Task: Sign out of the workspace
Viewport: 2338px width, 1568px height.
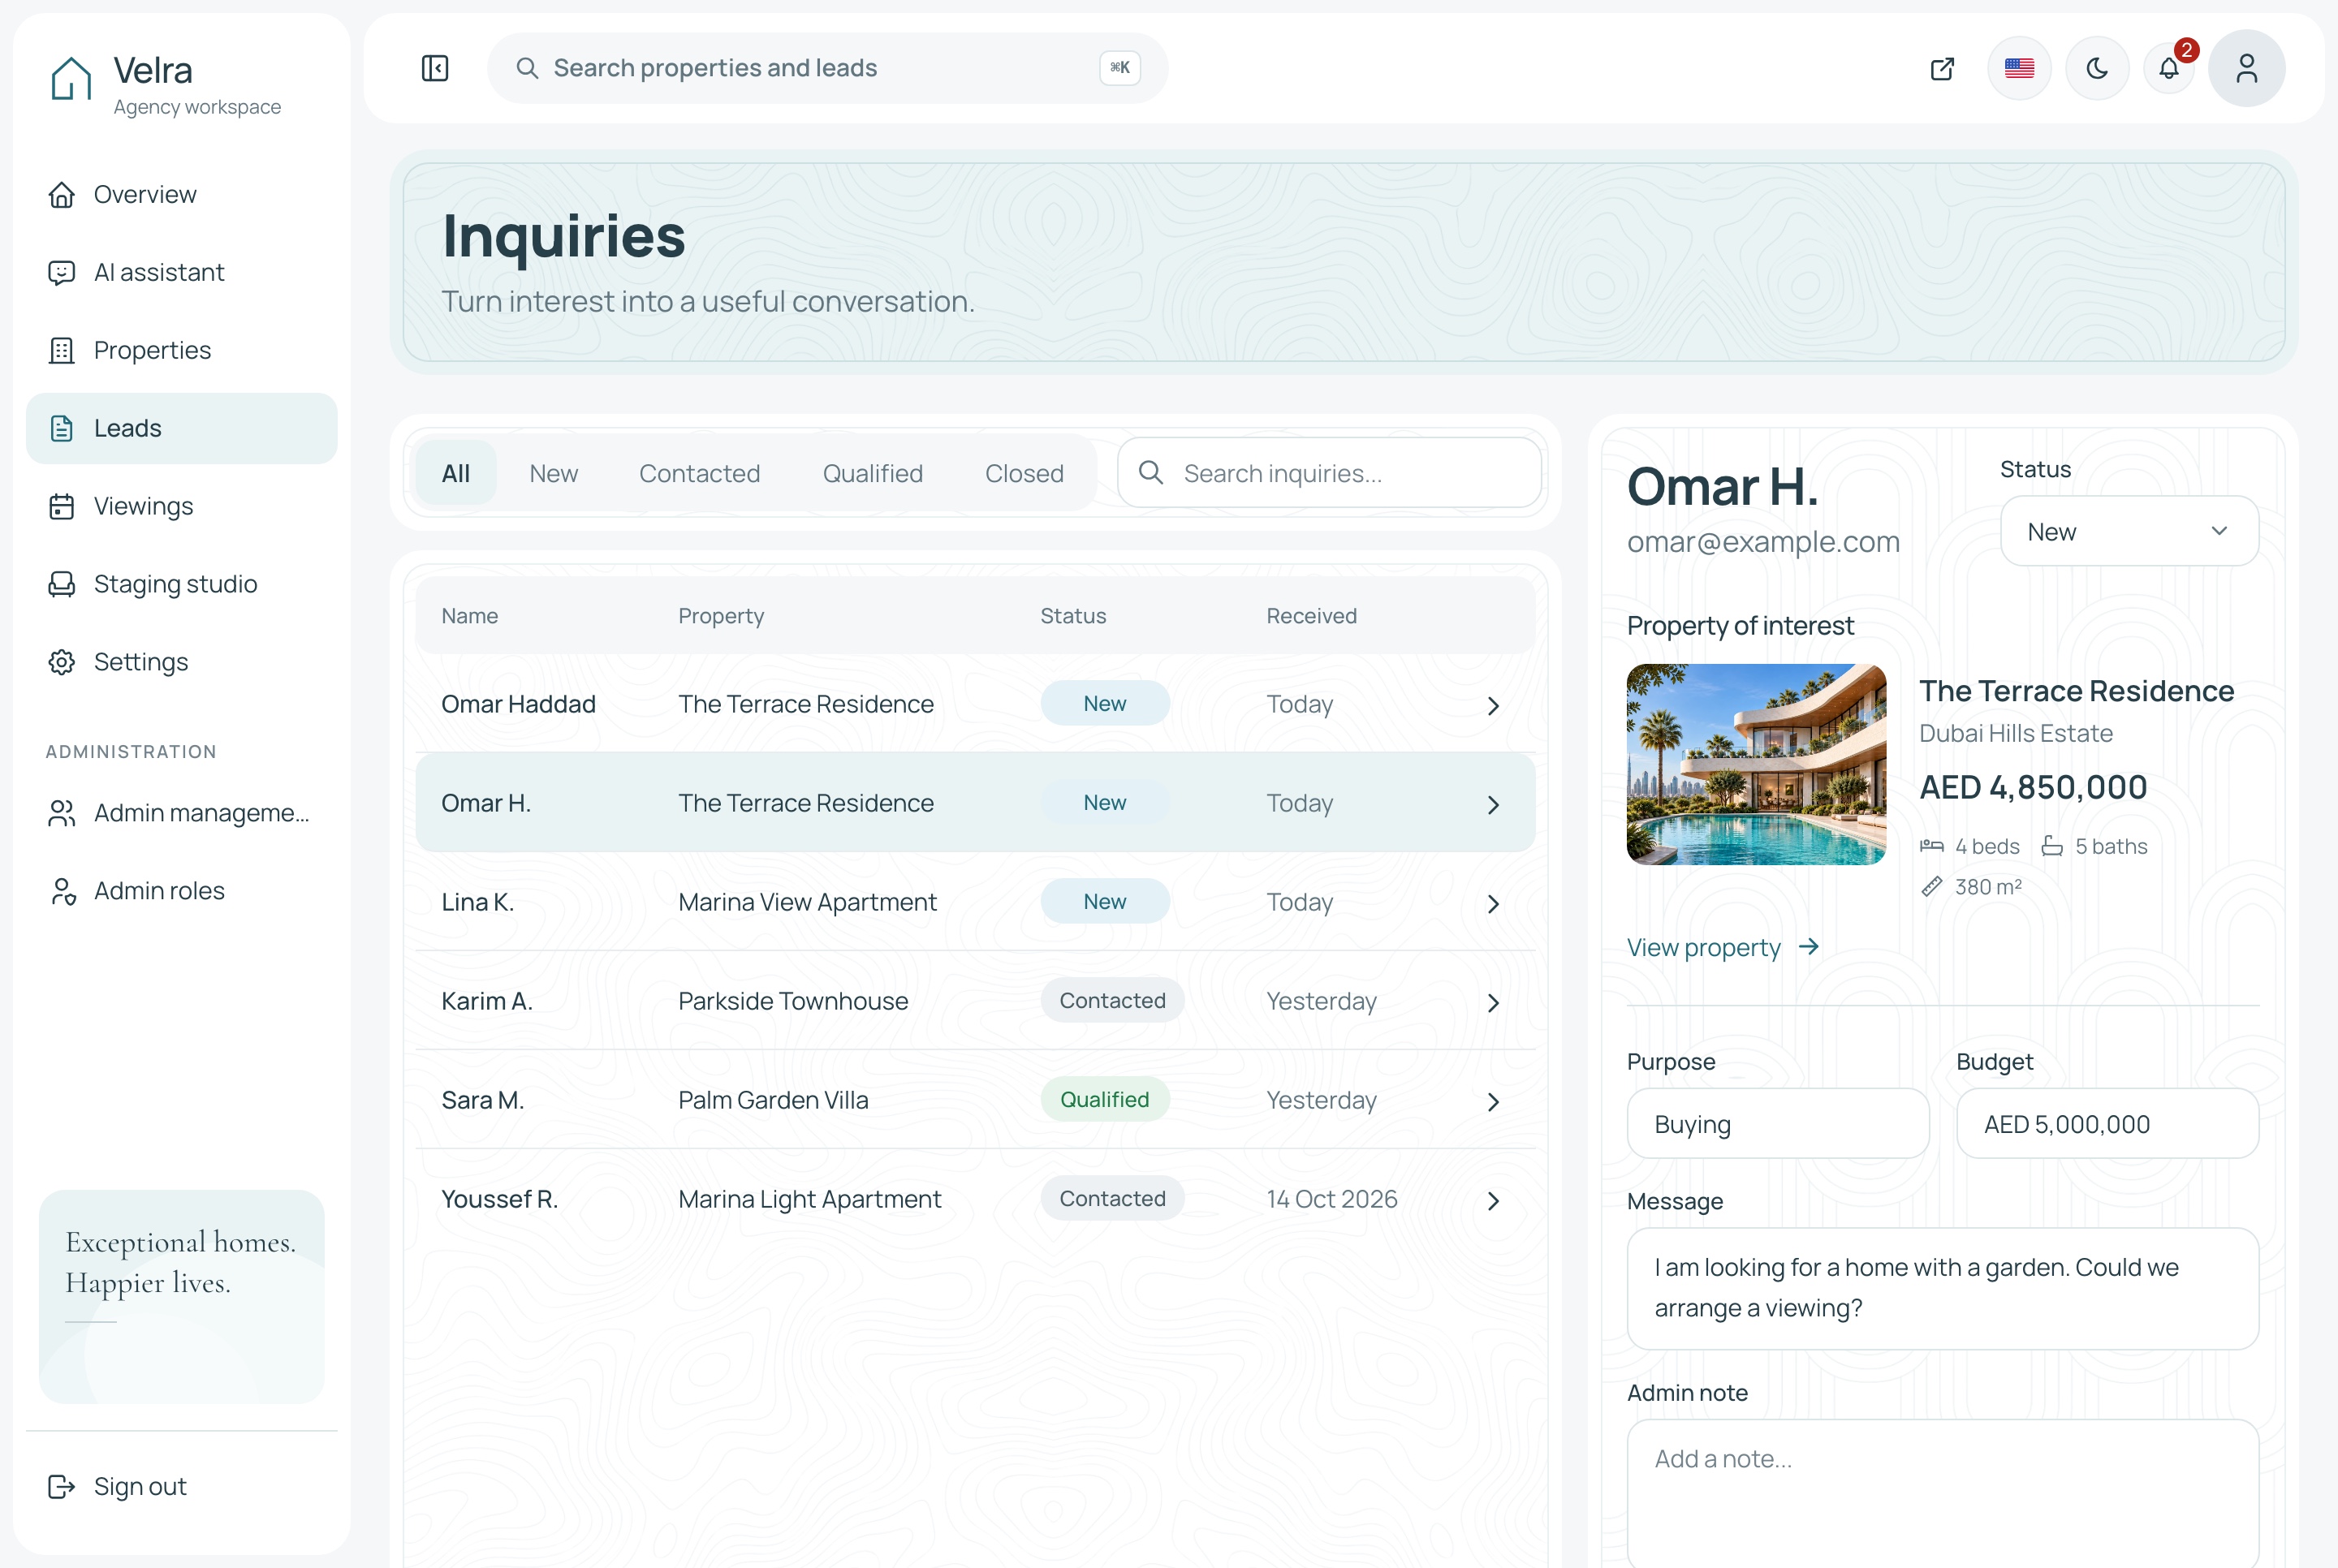Action: click(x=181, y=1487)
